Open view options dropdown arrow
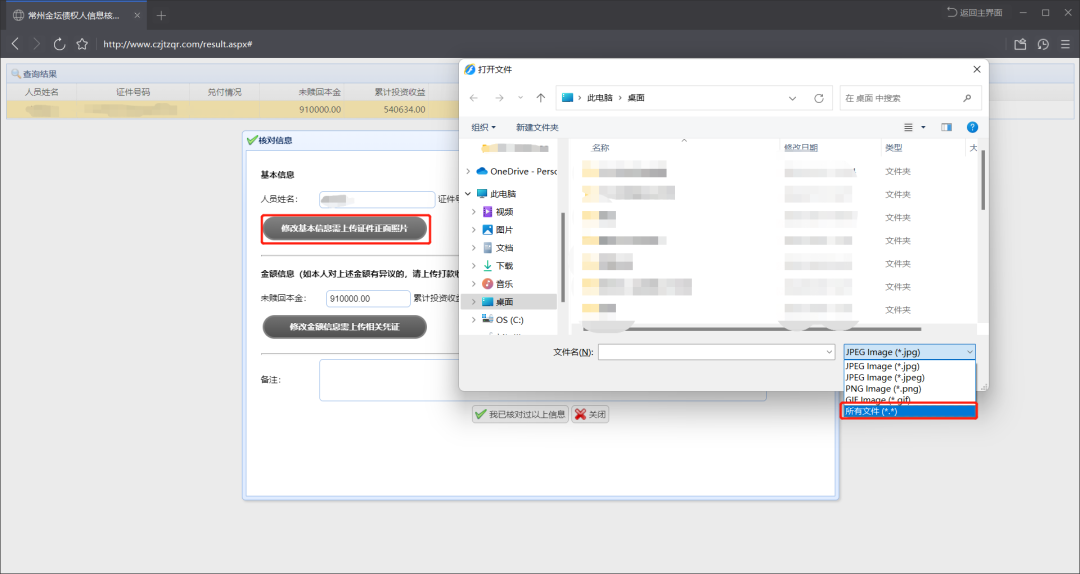Viewport: 1080px width, 574px height. [x=924, y=127]
